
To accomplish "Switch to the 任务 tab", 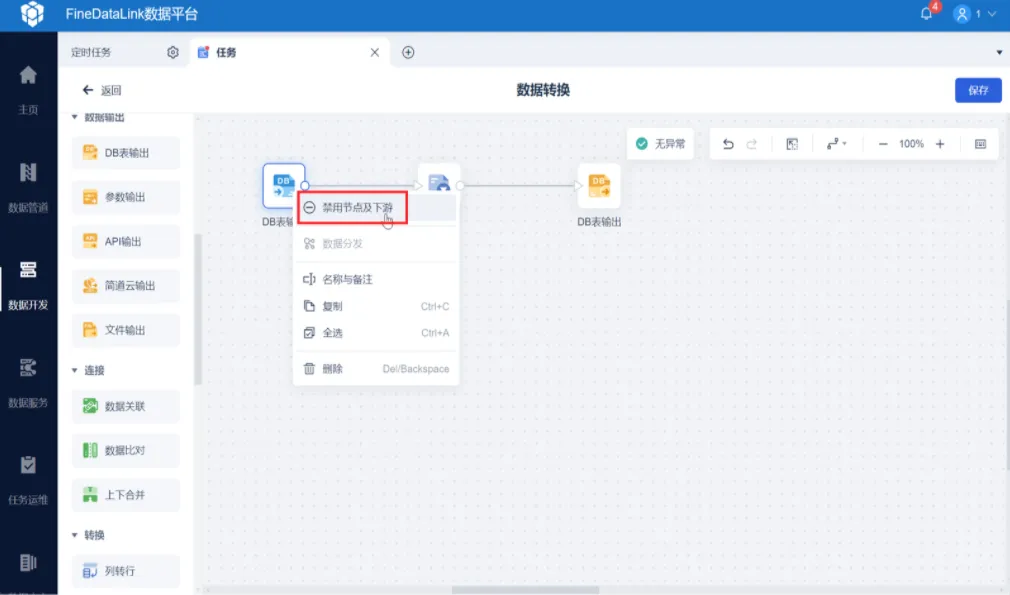I will (x=225, y=52).
